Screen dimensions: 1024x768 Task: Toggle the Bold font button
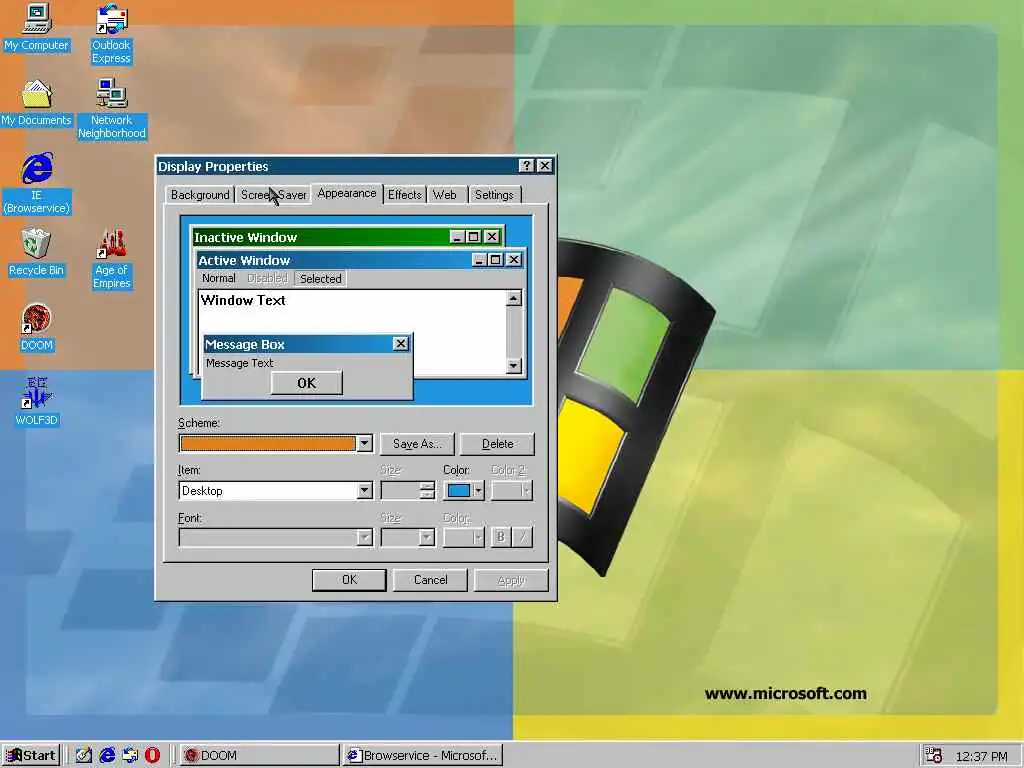point(501,537)
